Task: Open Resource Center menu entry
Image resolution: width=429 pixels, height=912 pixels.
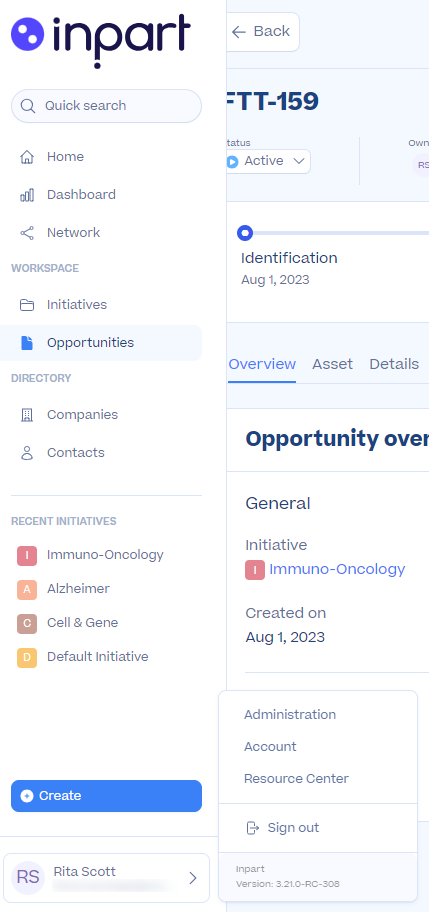Action: tap(296, 778)
